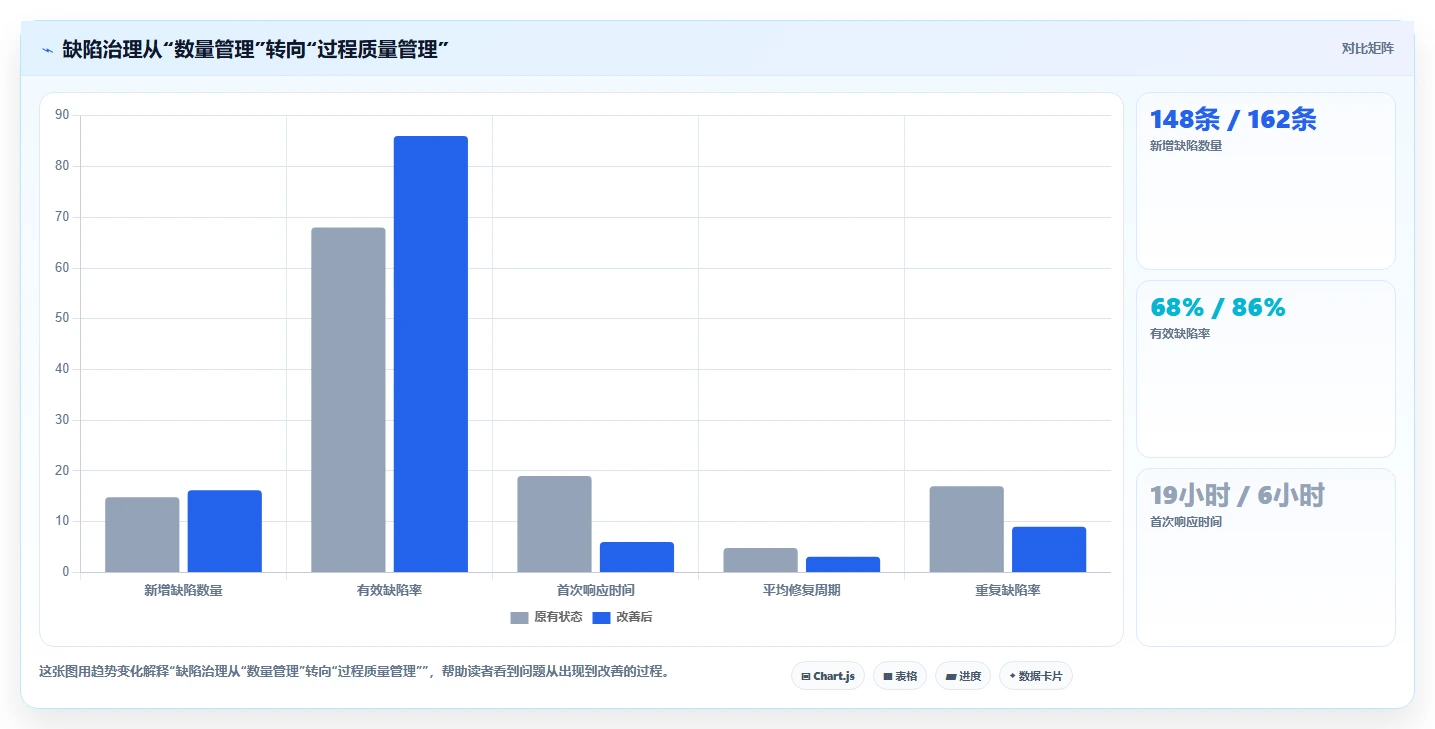
Task: Click the gray bar for 首次响应时间
Action: 554,524
